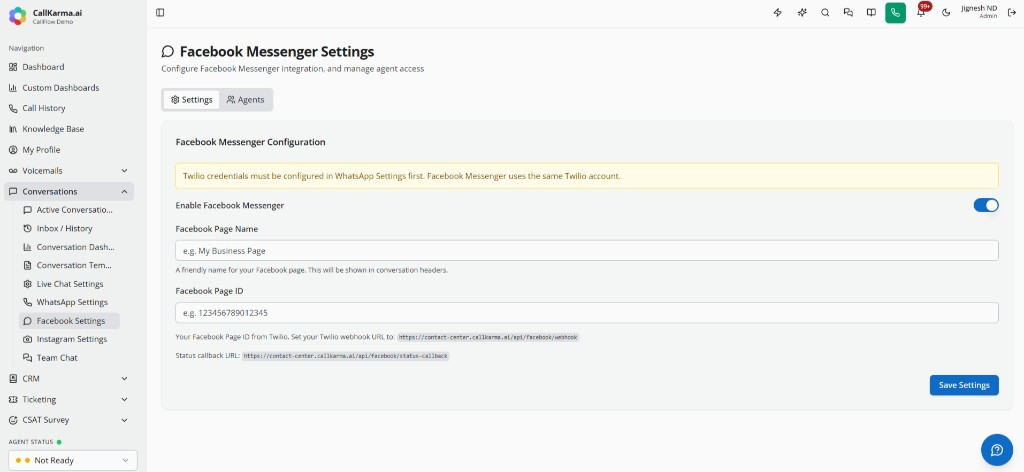The image size is (1024, 472).
Task: Switch to dark mode moon icon
Action: tap(946, 12)
